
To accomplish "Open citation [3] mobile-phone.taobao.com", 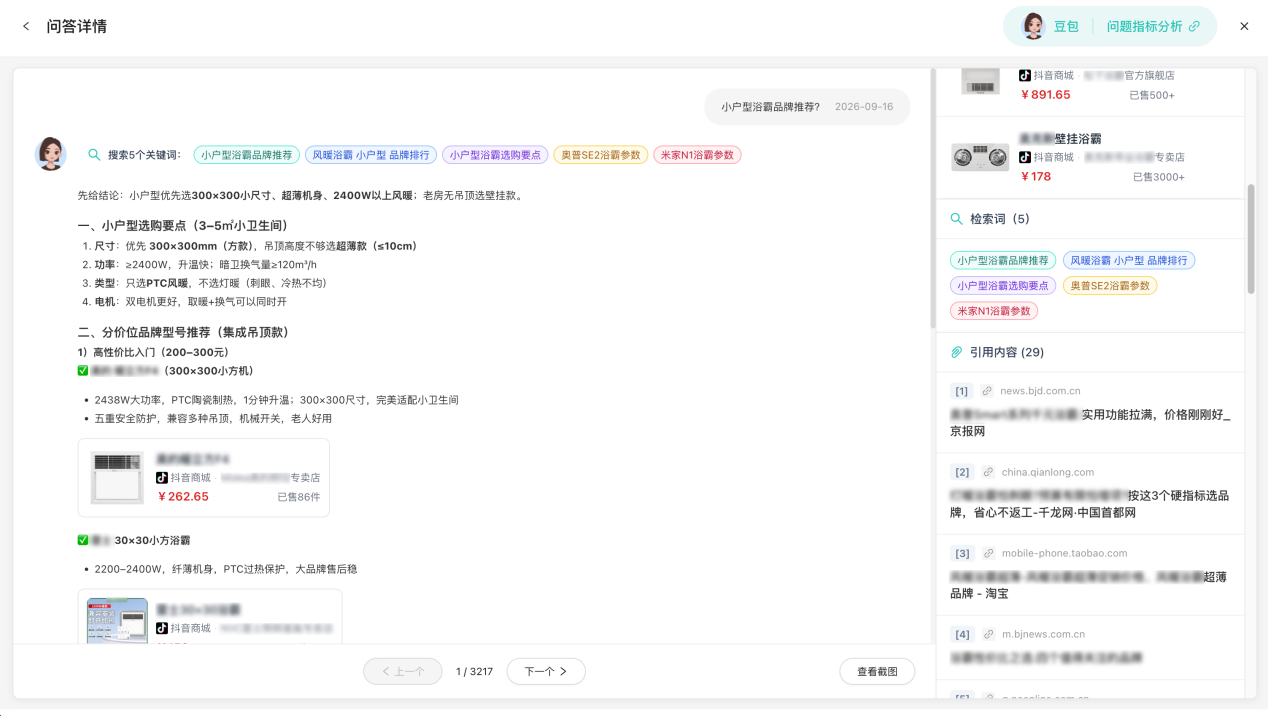I will coord(1091,574).
